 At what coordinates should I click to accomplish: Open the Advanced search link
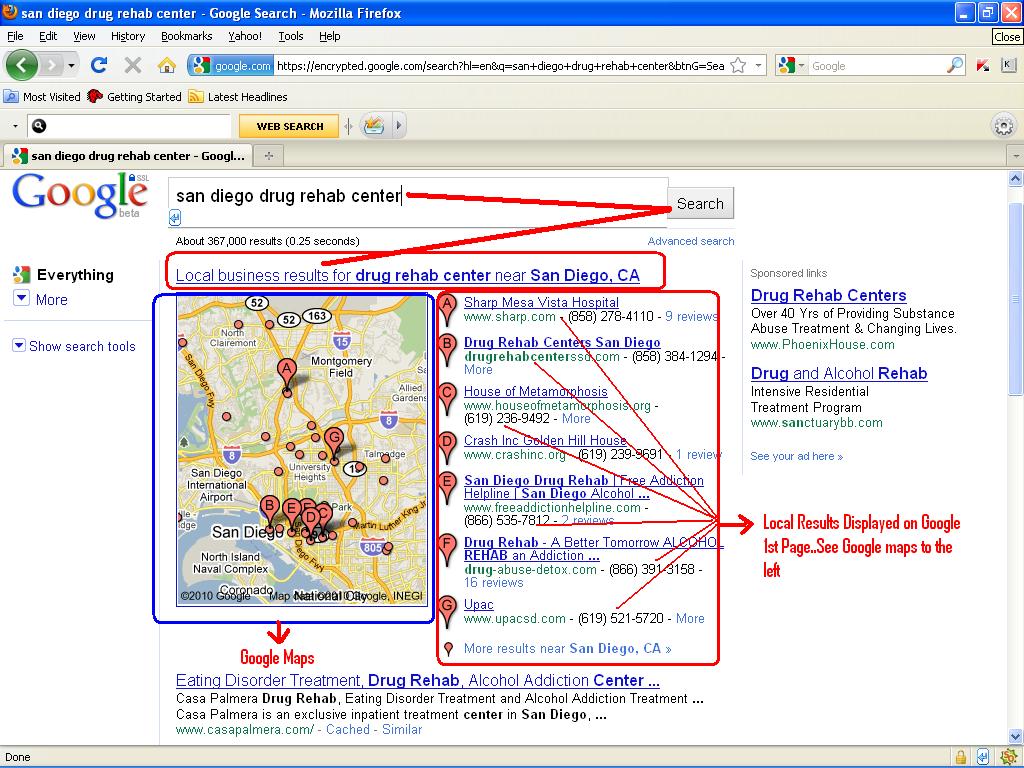(690, 241)
